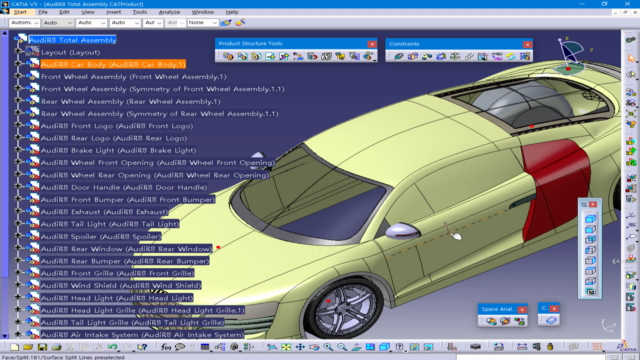Image resolution: width=640 pixels, height=360 pixels.
Task: Expand the AudiR8 Car Body tree node
Action: tap(18, 64)
